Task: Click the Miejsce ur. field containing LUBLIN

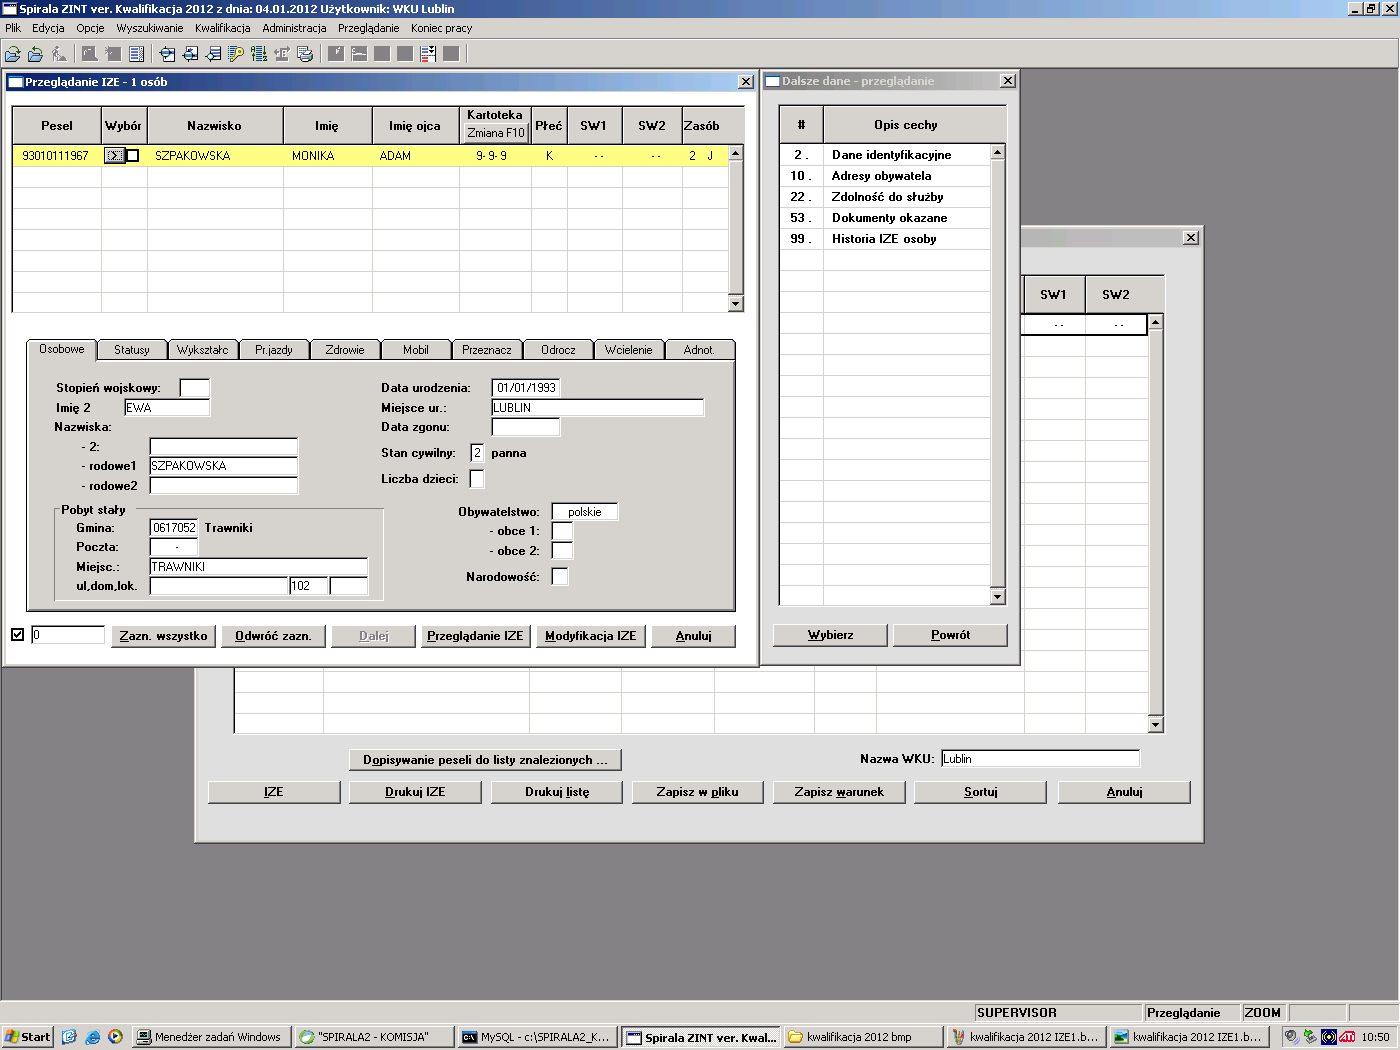Action: (597, 408)
